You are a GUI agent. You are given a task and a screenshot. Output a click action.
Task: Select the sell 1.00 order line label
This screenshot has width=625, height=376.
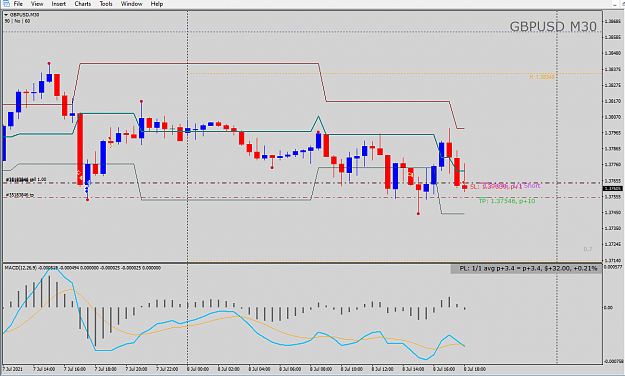coord(26,180)
